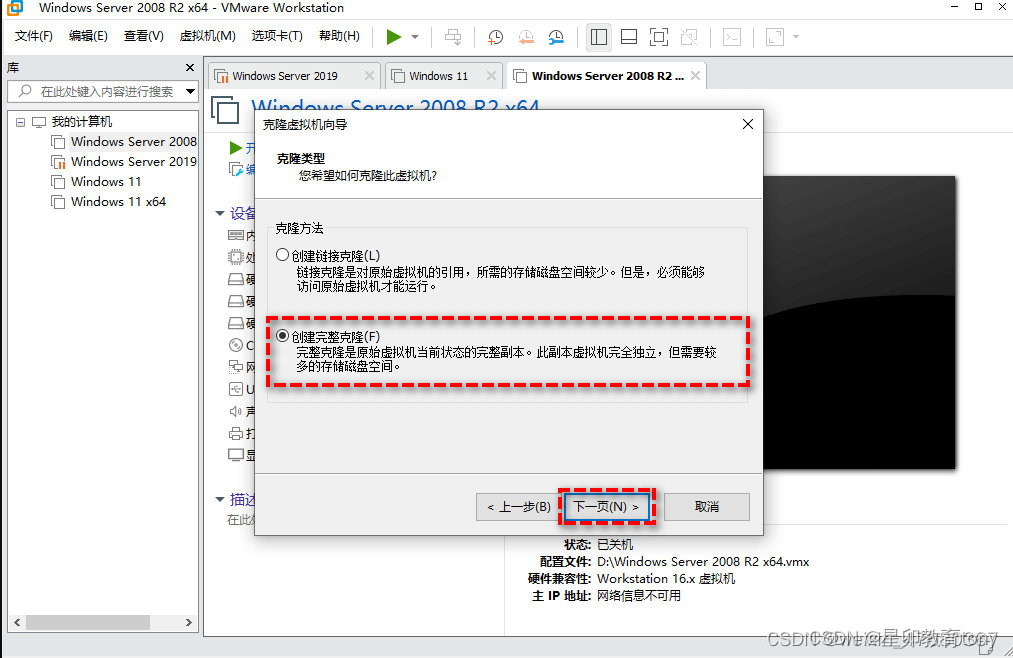Open the 选项卡(T) menu
This screenshot has width=1013, height=658.
(277, 36)
